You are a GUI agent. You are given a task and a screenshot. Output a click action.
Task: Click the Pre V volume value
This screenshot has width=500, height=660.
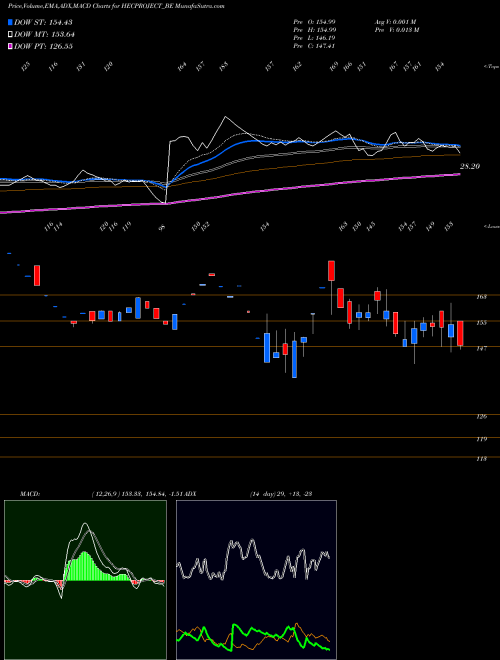click(x=397, y=29)
